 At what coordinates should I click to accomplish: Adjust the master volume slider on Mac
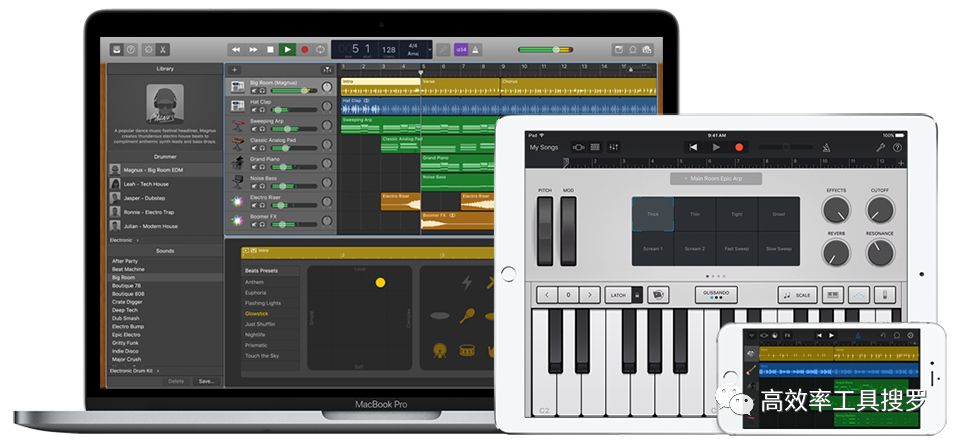coord(545,50)
